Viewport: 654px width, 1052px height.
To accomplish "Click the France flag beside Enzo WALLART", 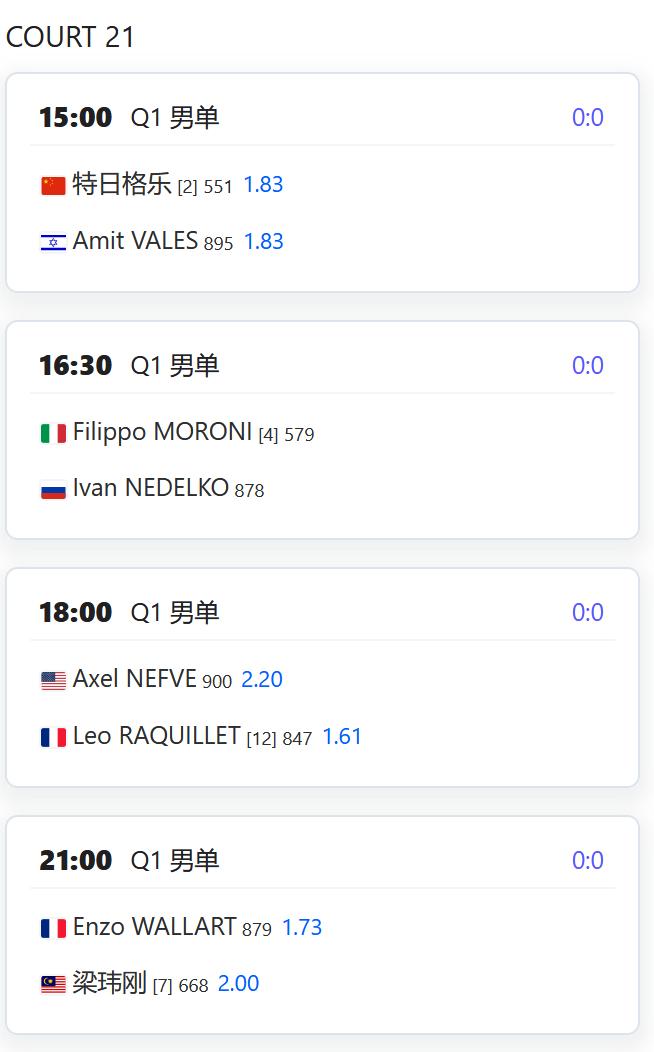I will [x=53, y=928].
